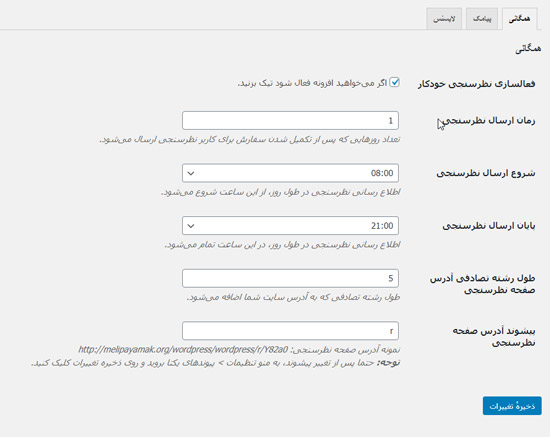Open the end time dropdown showing 21:00
550x437 pixels.
(290, 226)
